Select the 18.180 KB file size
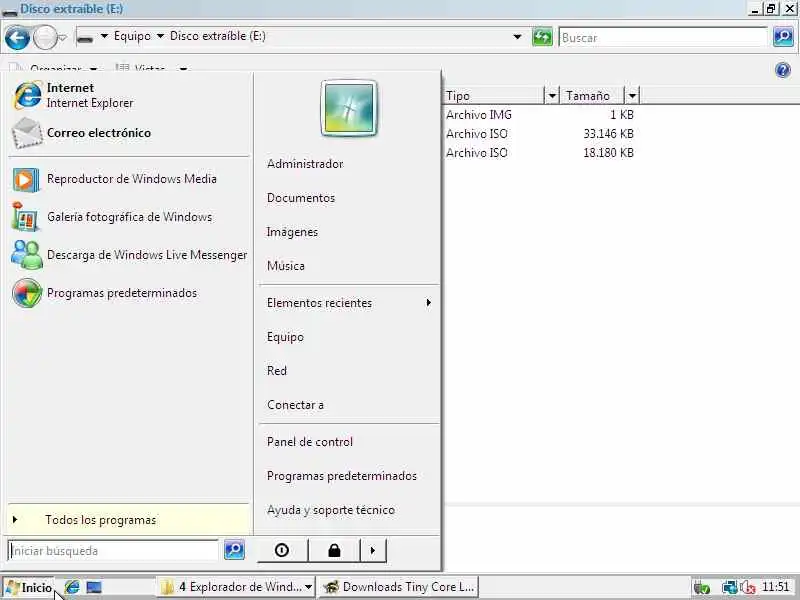The width and height of the screenshot is (800, 600). 608,153
